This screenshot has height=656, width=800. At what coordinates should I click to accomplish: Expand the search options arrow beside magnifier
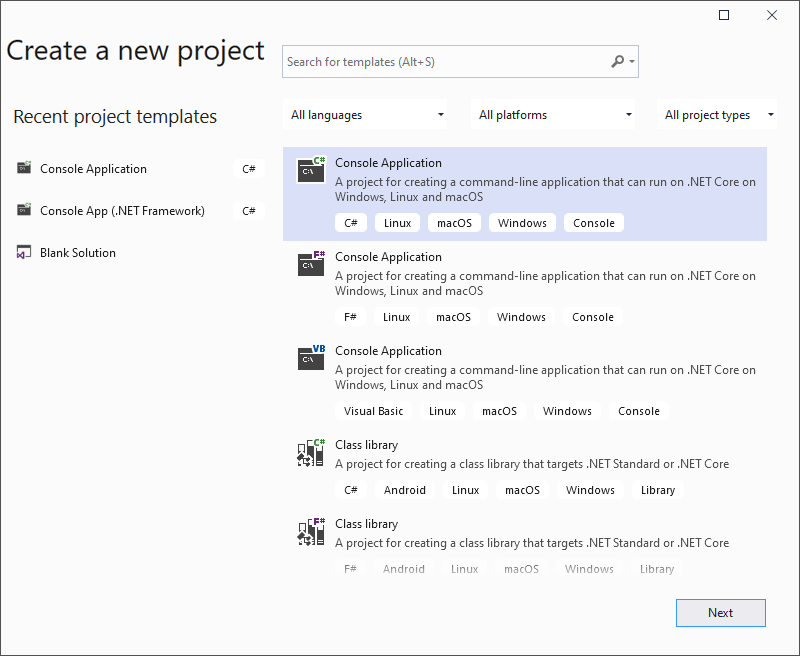pos(632,61)
